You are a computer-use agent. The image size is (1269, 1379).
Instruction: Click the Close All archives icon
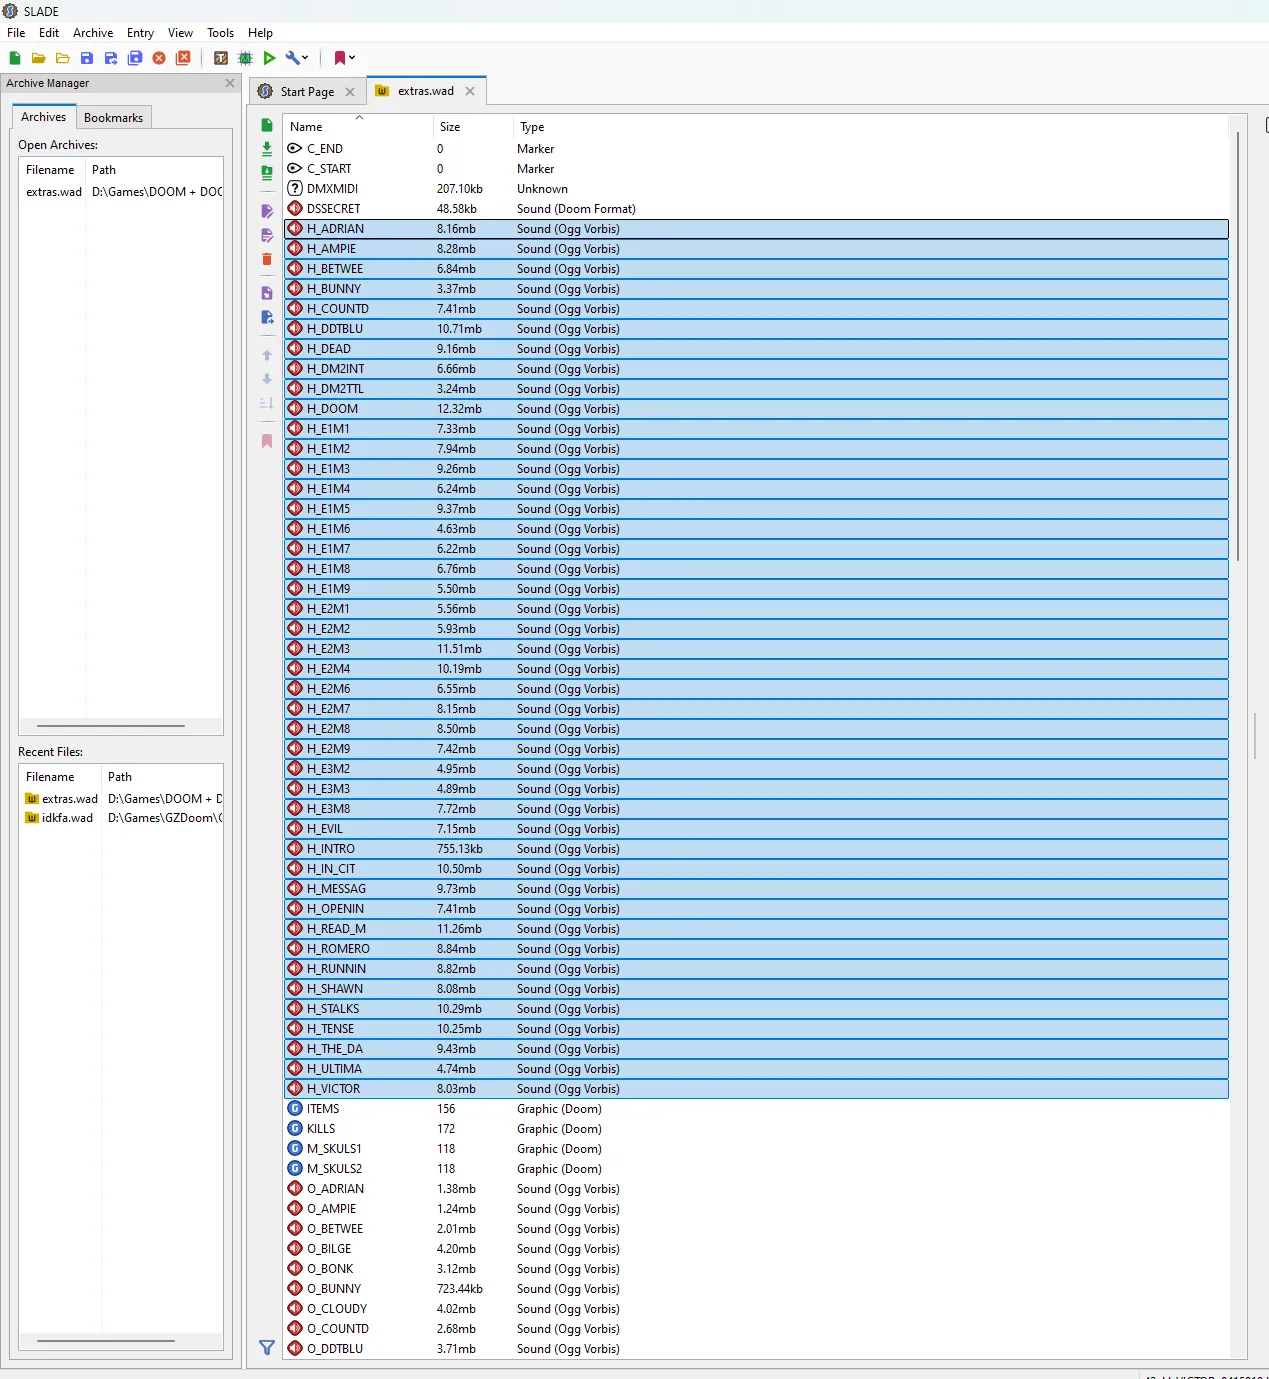tap(183, 58)
